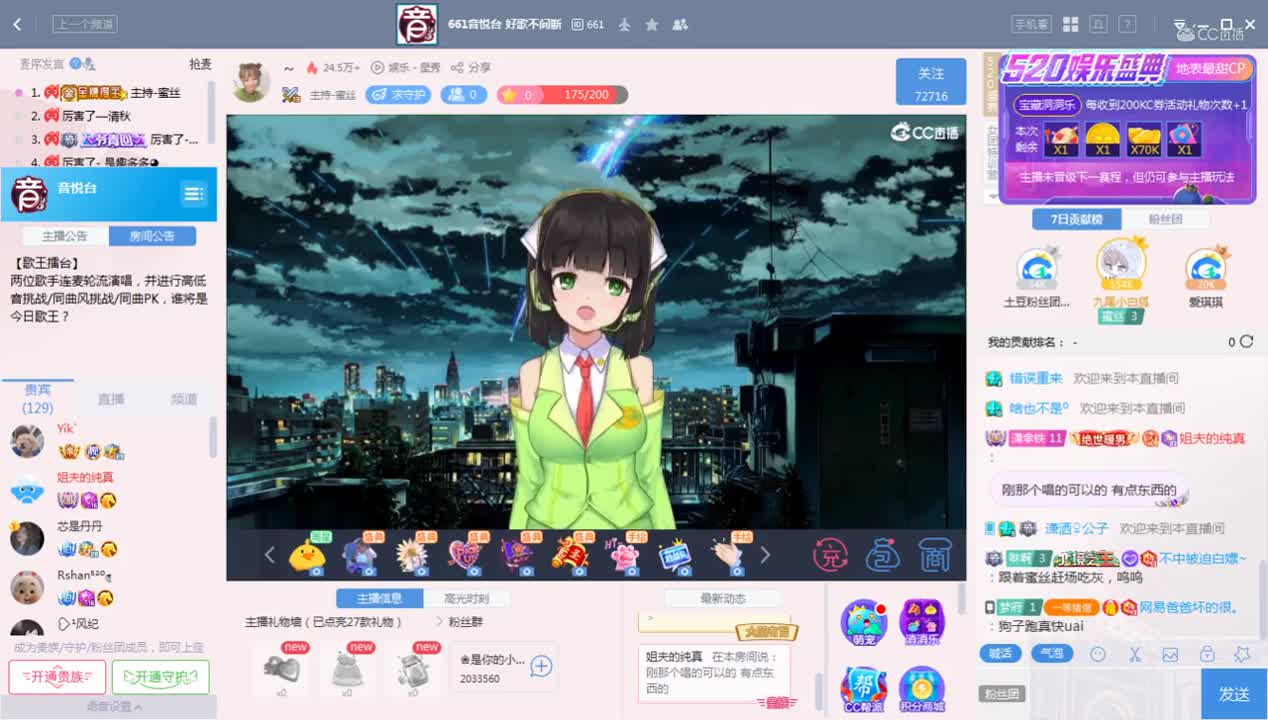
Task: Click the 上一个频道 previous channel button
Action: [x=85, y=24]
